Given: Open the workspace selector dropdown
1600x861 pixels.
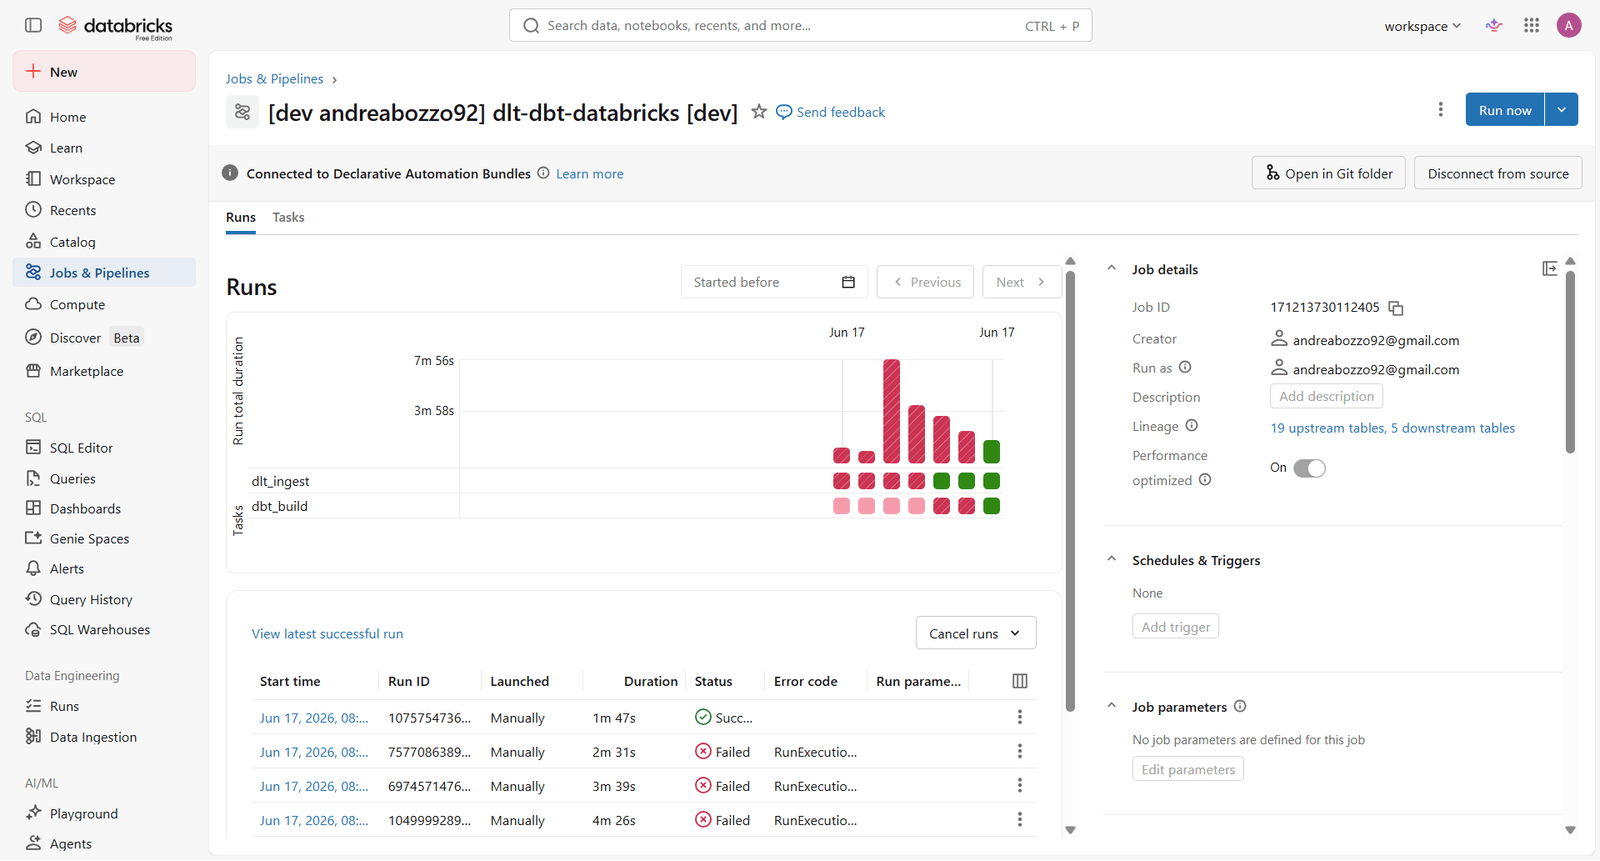Looking at the screenshot, I should [x=1422, y=26].
